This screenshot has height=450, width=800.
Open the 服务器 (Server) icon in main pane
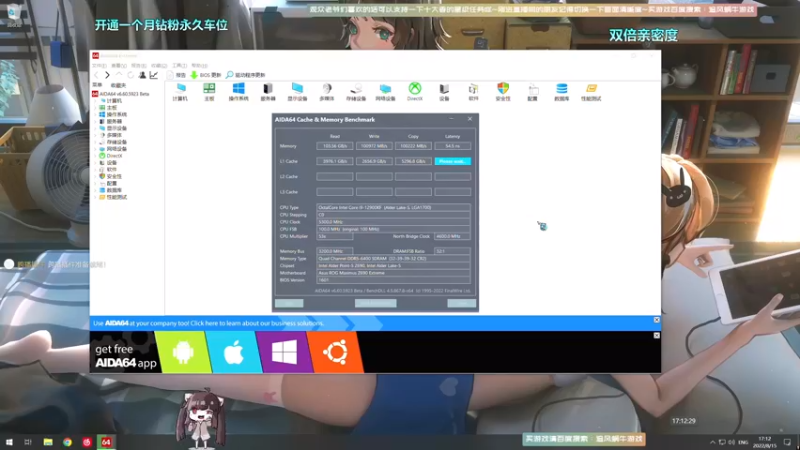(x=268, y=92)
